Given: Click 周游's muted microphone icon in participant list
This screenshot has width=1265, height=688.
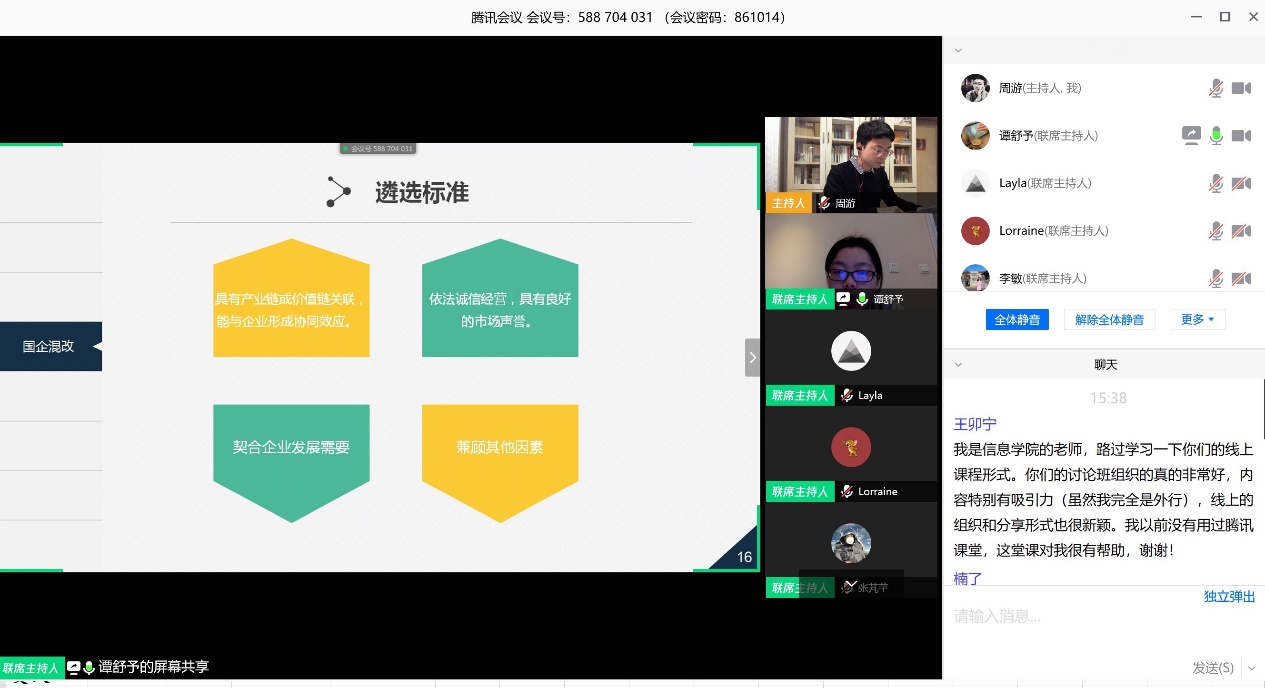Looking at the screenshot, I should (x=1216, y=88).
